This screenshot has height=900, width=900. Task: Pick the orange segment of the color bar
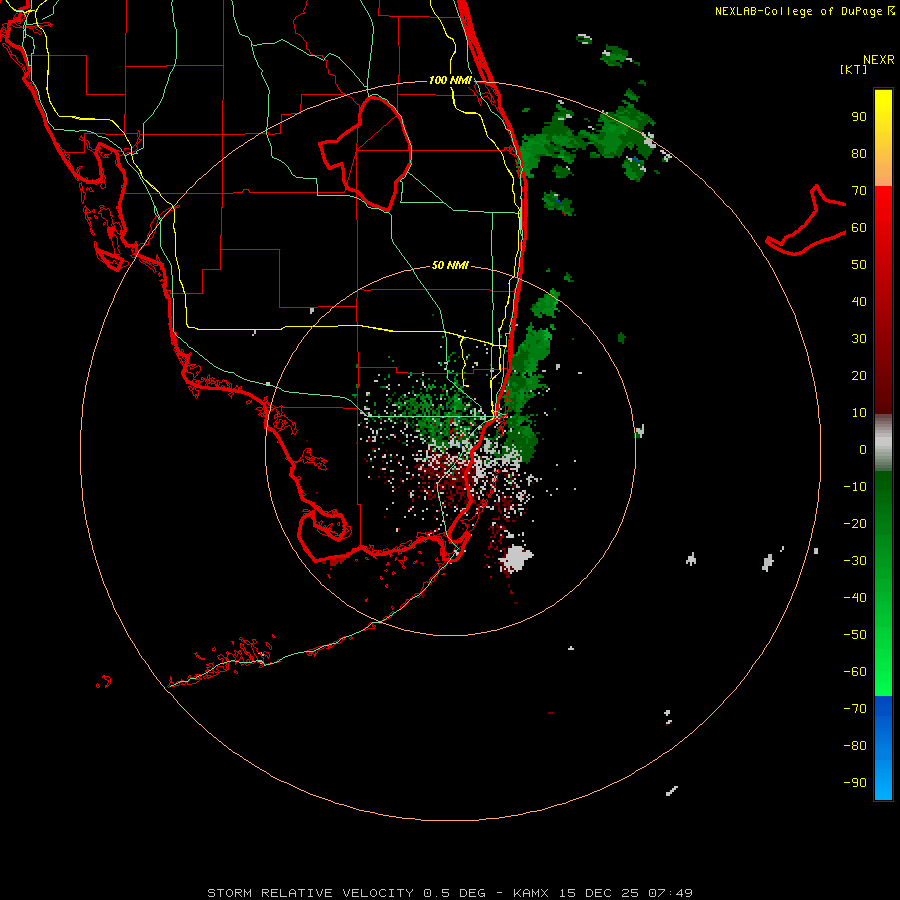(x=883, y=167)
